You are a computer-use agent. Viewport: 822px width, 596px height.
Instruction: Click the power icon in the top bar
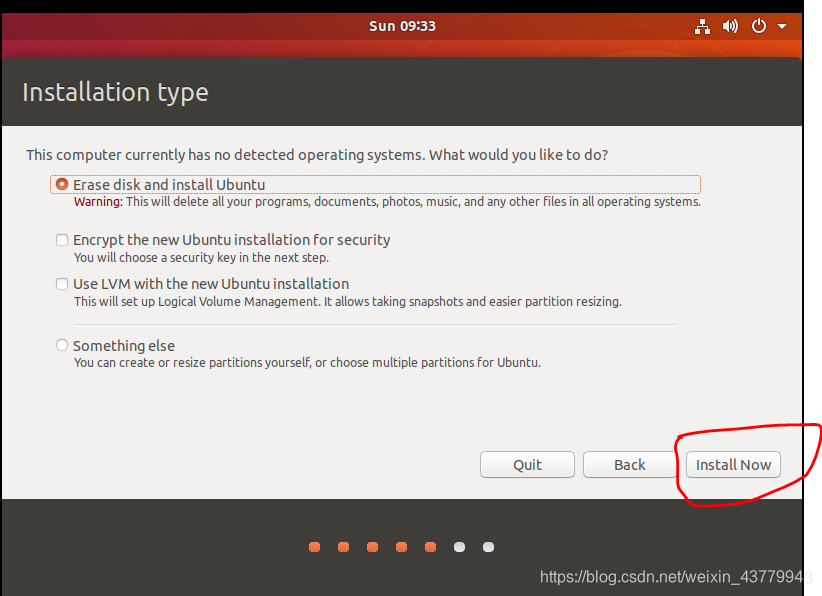[759, 26]
